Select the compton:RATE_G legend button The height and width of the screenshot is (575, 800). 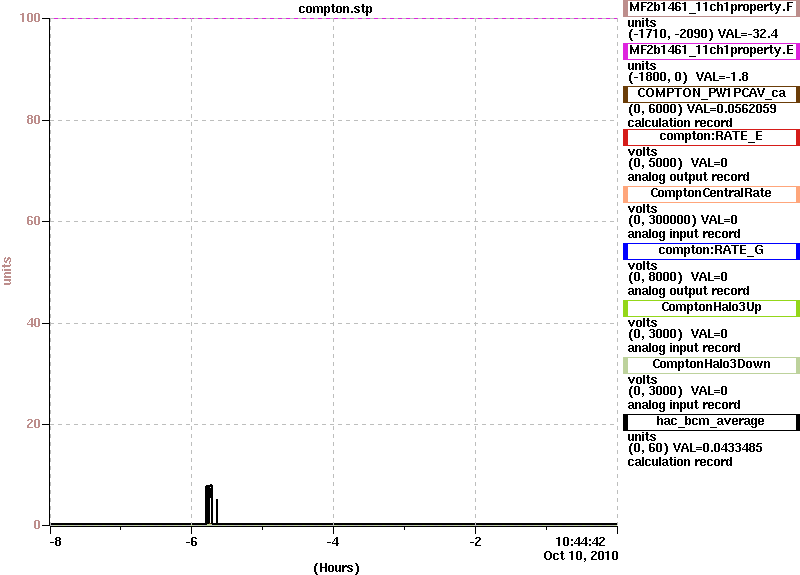(x=711, y=251)
